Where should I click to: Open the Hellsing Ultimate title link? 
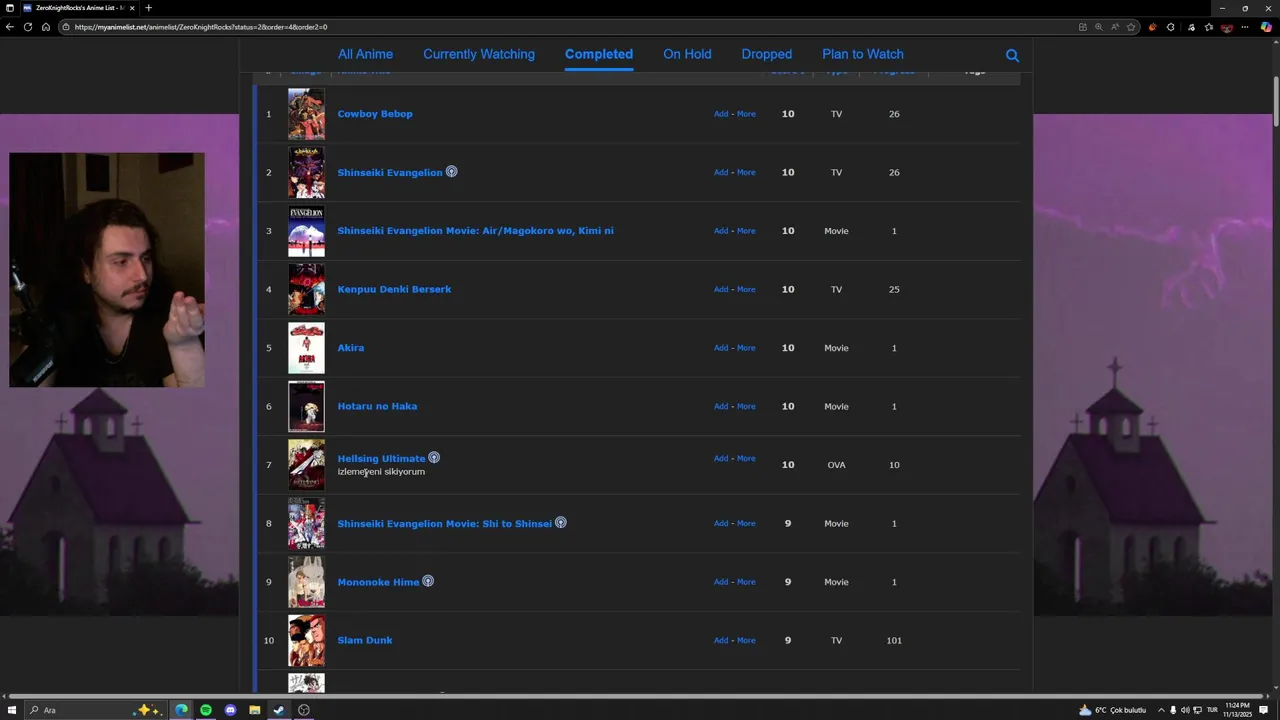click(x=381, y=459)
